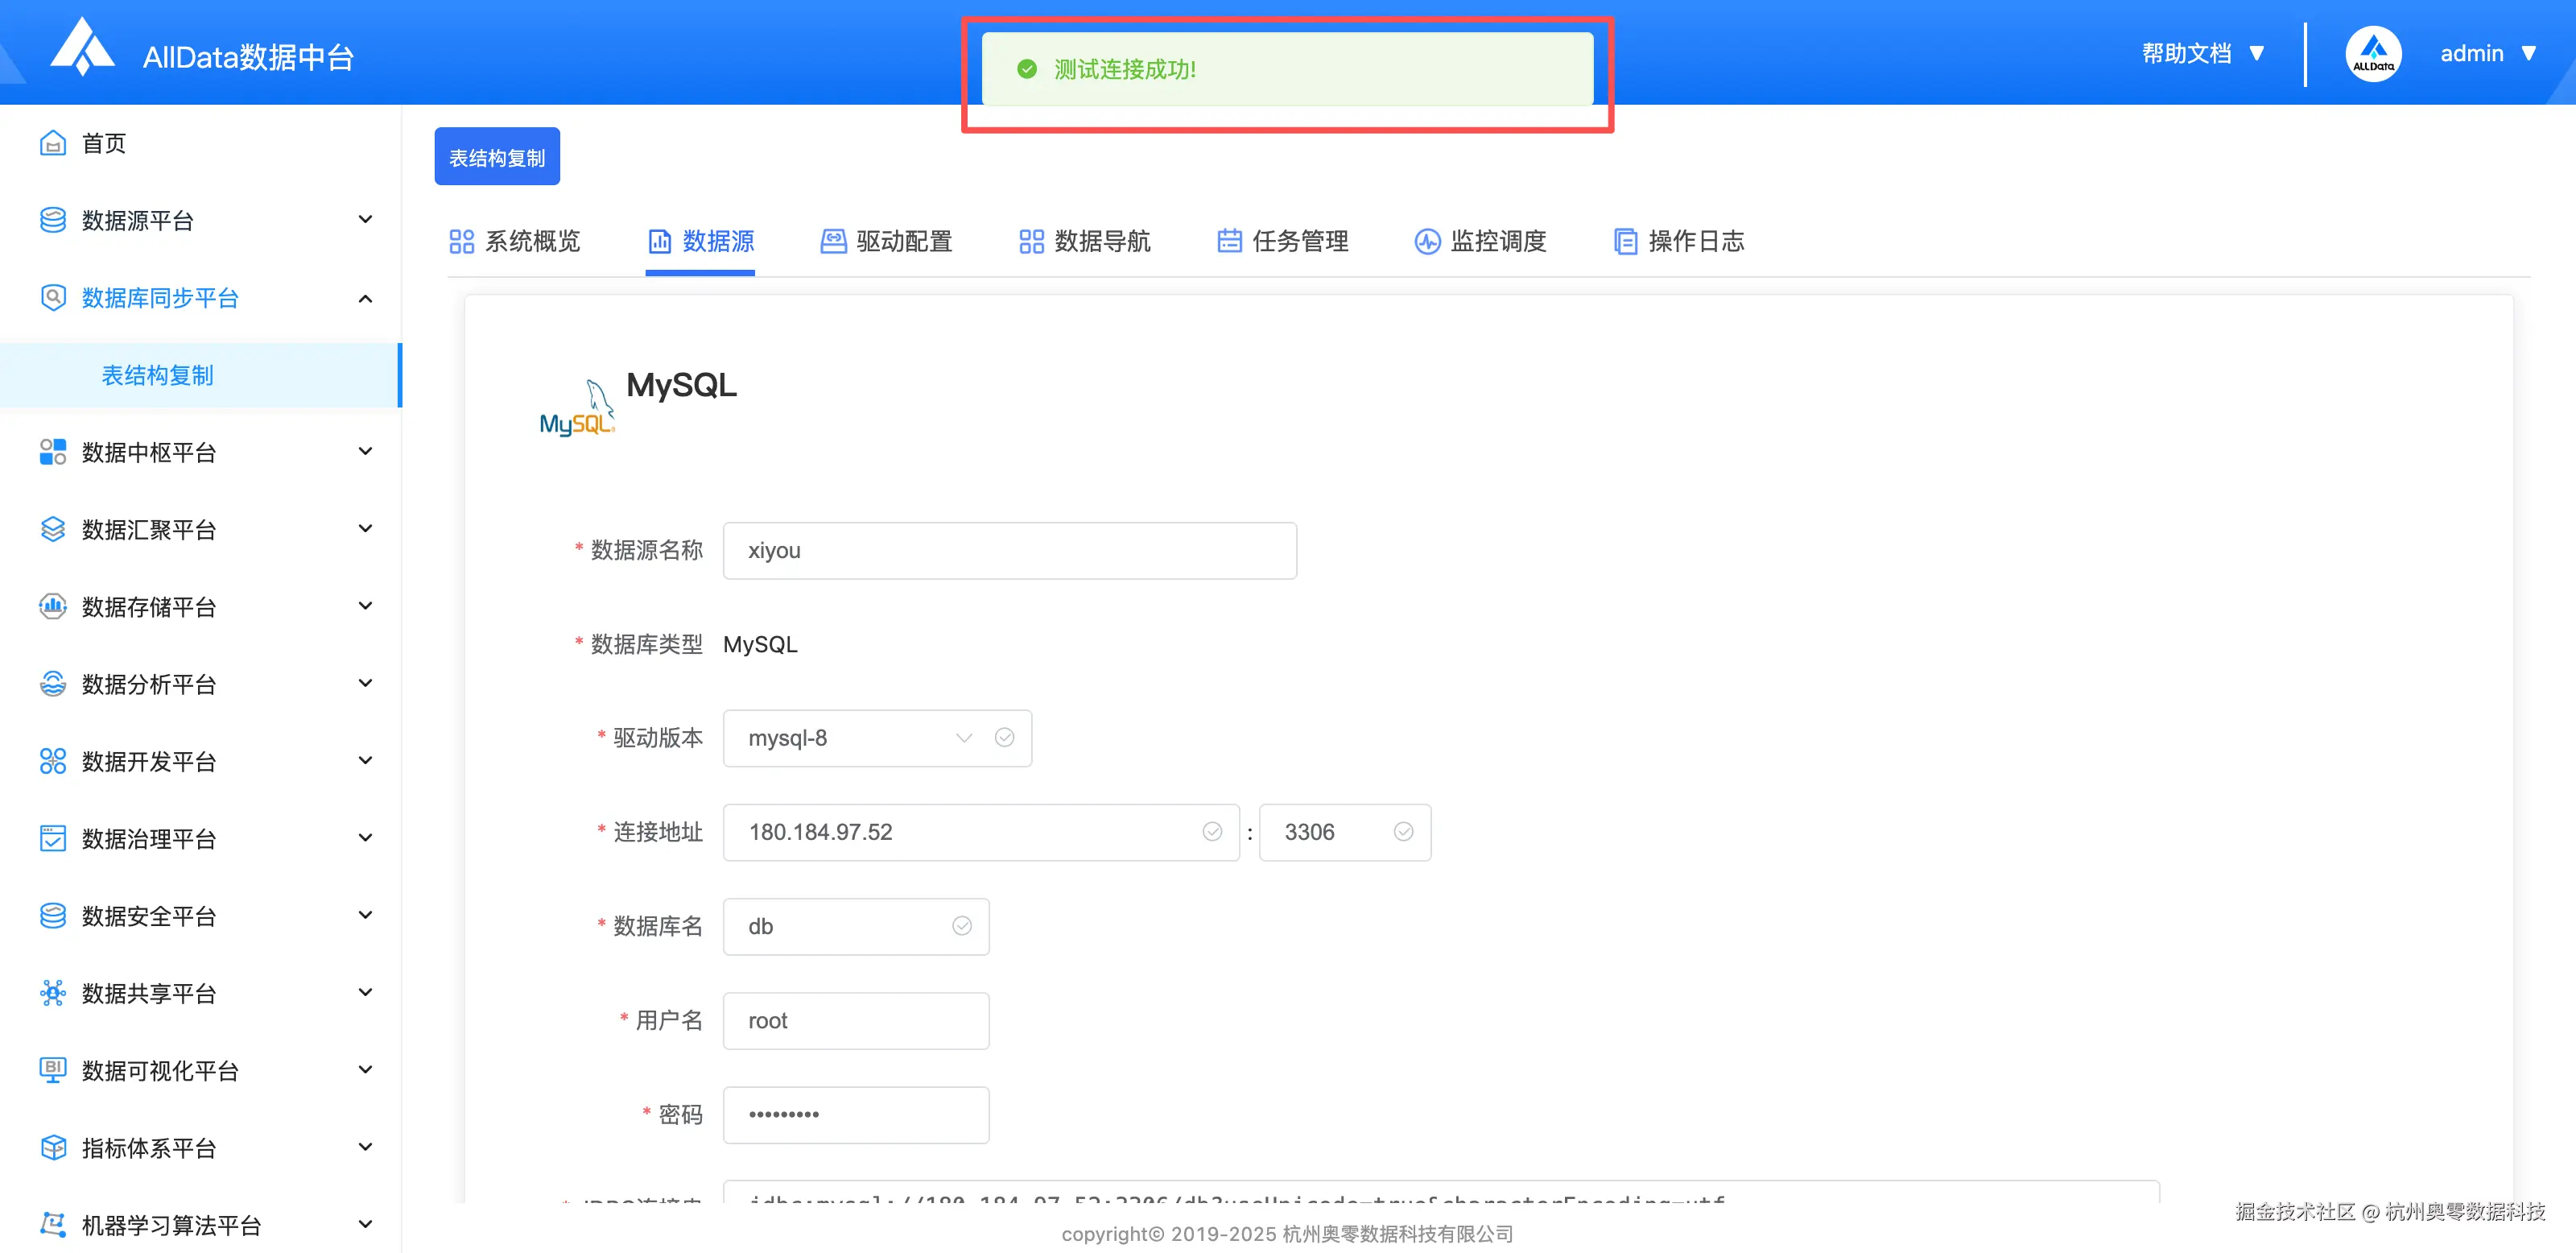Click the blue 表结构复制 button
Image resolution: width=2576 pixels, height=1253 pixels.
(x=497, y=156)
